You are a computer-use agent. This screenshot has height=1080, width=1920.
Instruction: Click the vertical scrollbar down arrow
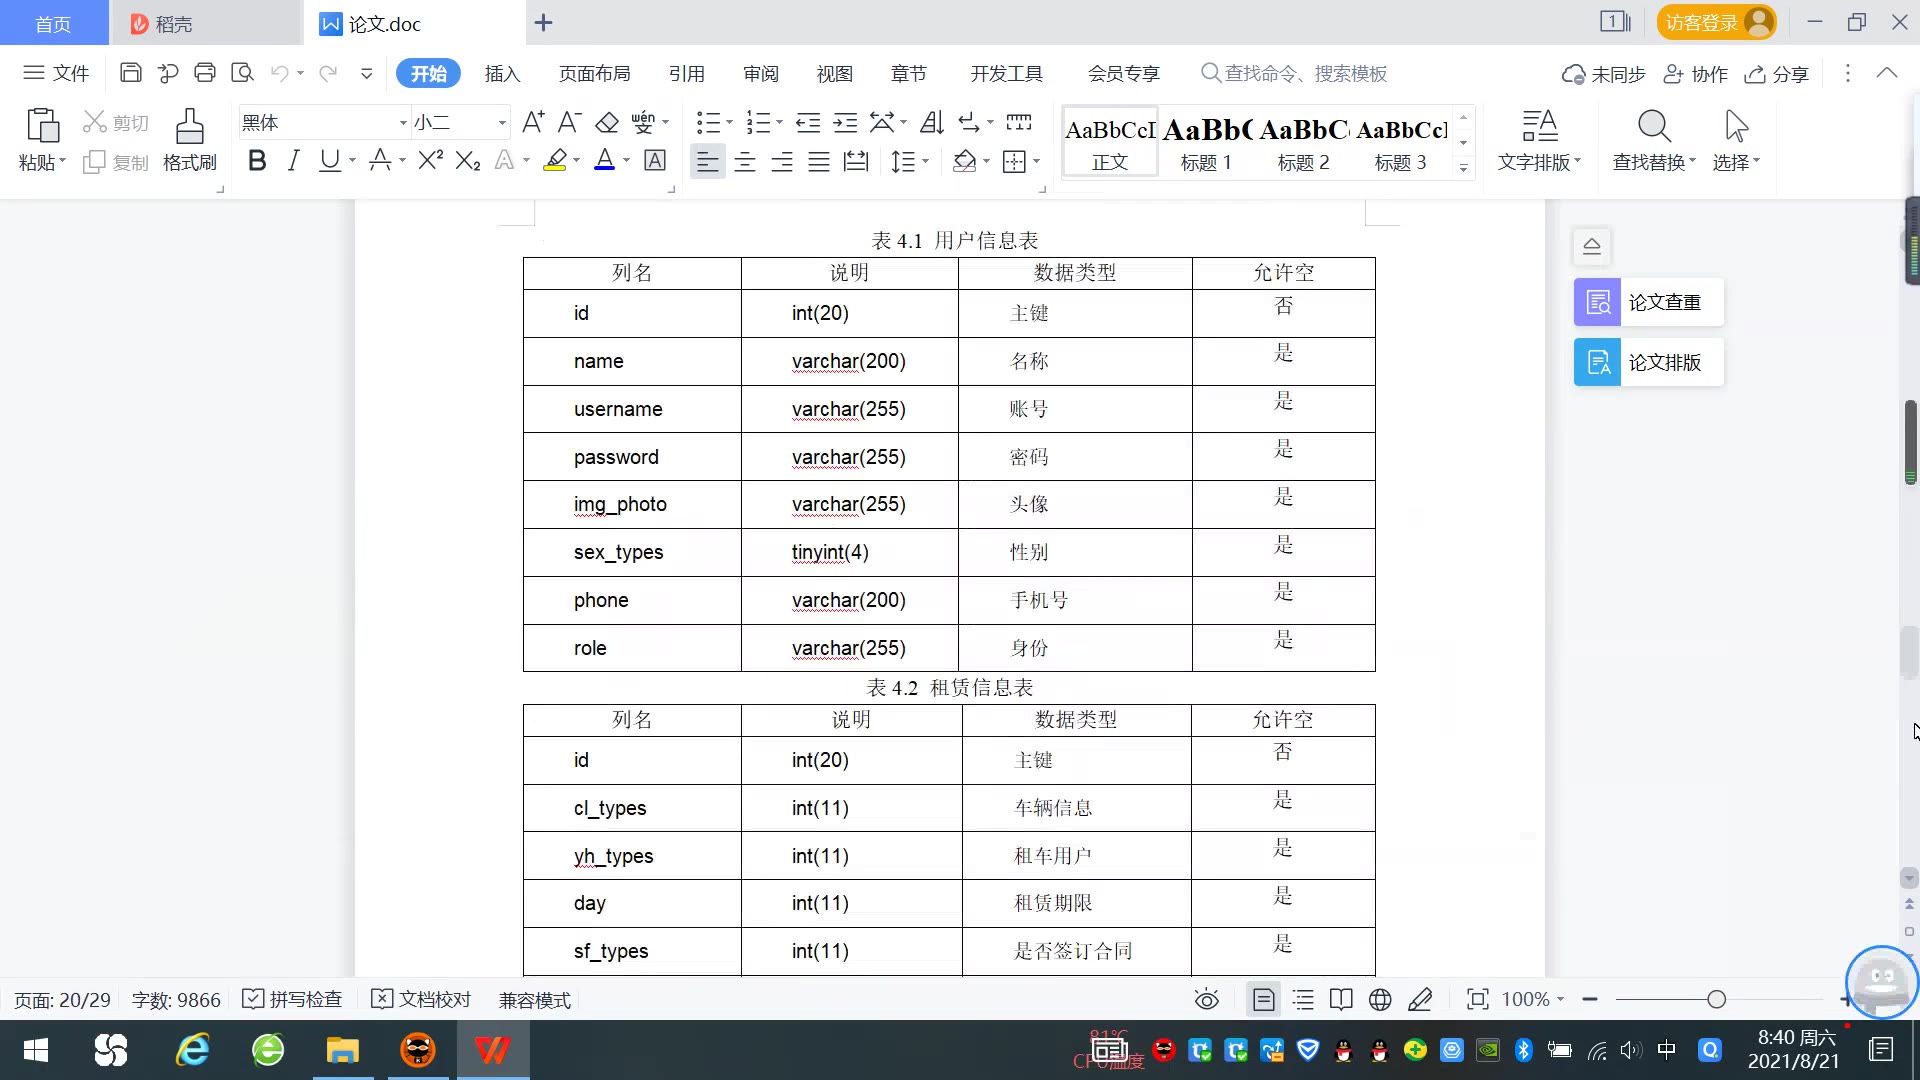tap(1909, 878)
